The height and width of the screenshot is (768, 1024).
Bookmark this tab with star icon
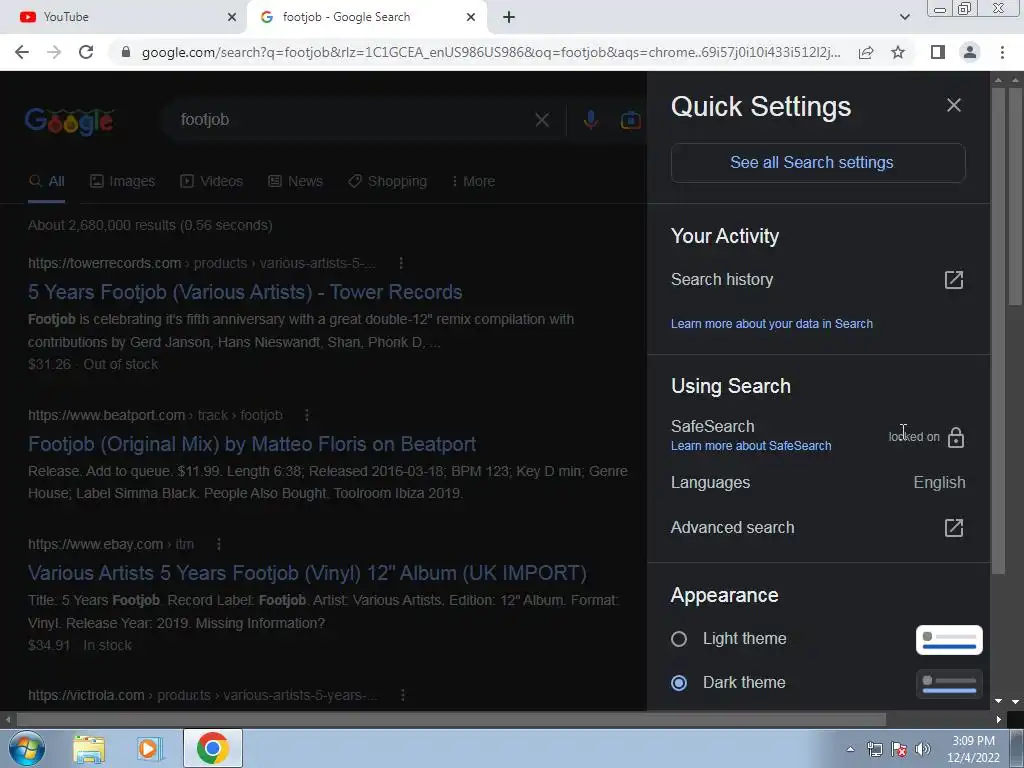click(898, 52)
